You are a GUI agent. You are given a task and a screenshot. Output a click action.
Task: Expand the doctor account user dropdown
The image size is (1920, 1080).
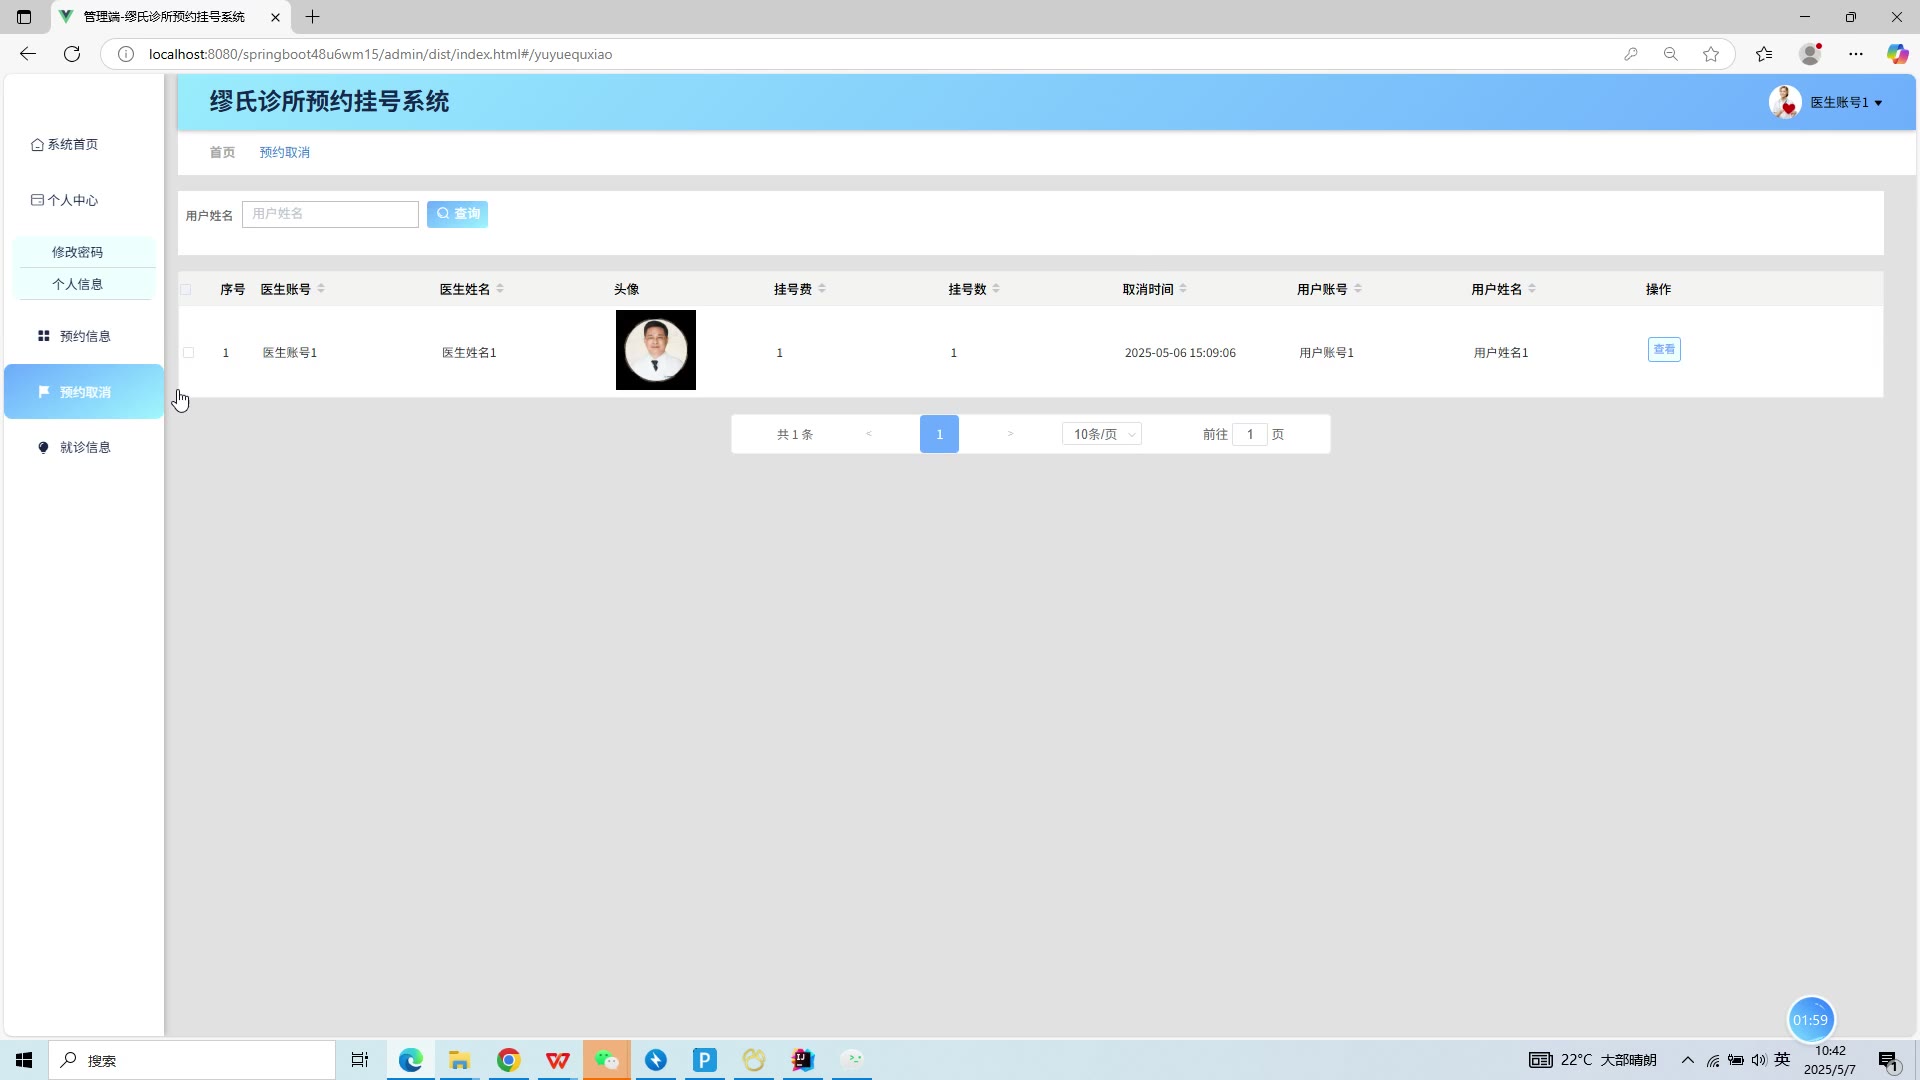[1845, 102]
